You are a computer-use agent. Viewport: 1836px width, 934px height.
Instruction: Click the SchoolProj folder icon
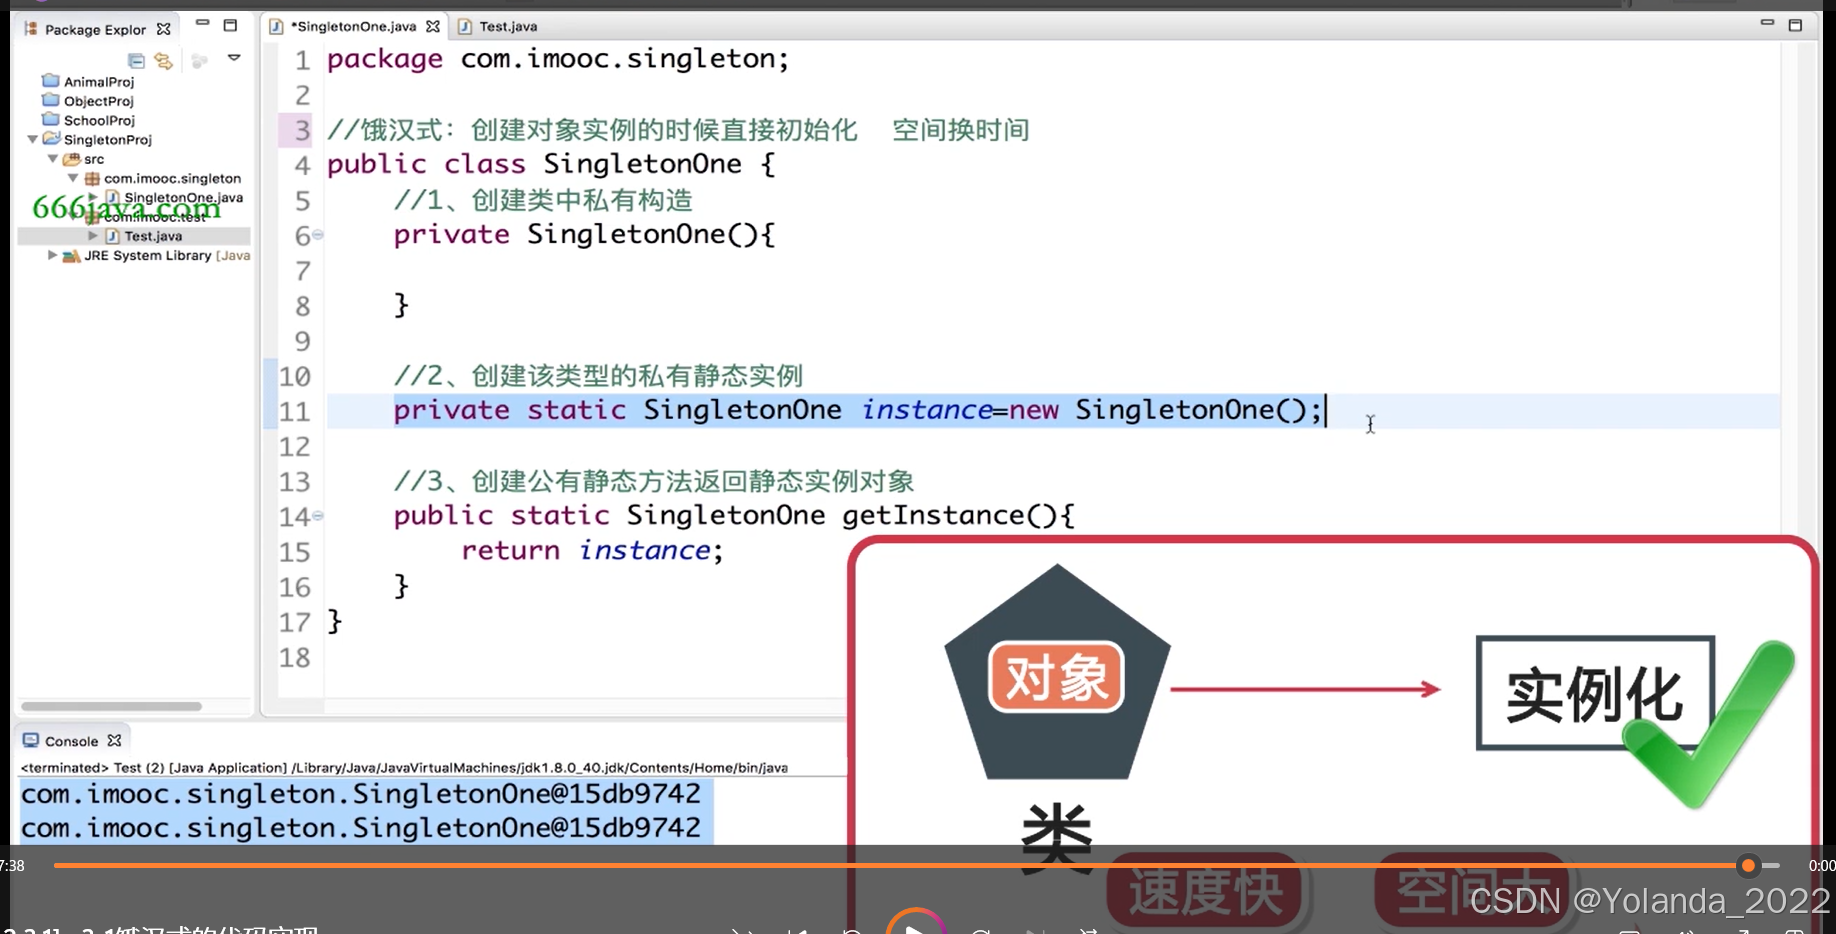(51, 119)
